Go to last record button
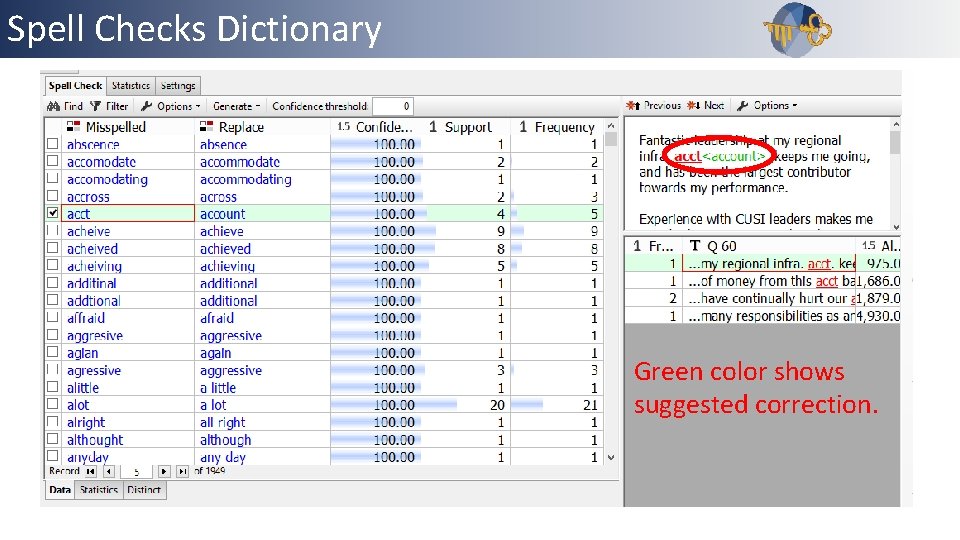This screenshot has height=540, width=960. 182,471
